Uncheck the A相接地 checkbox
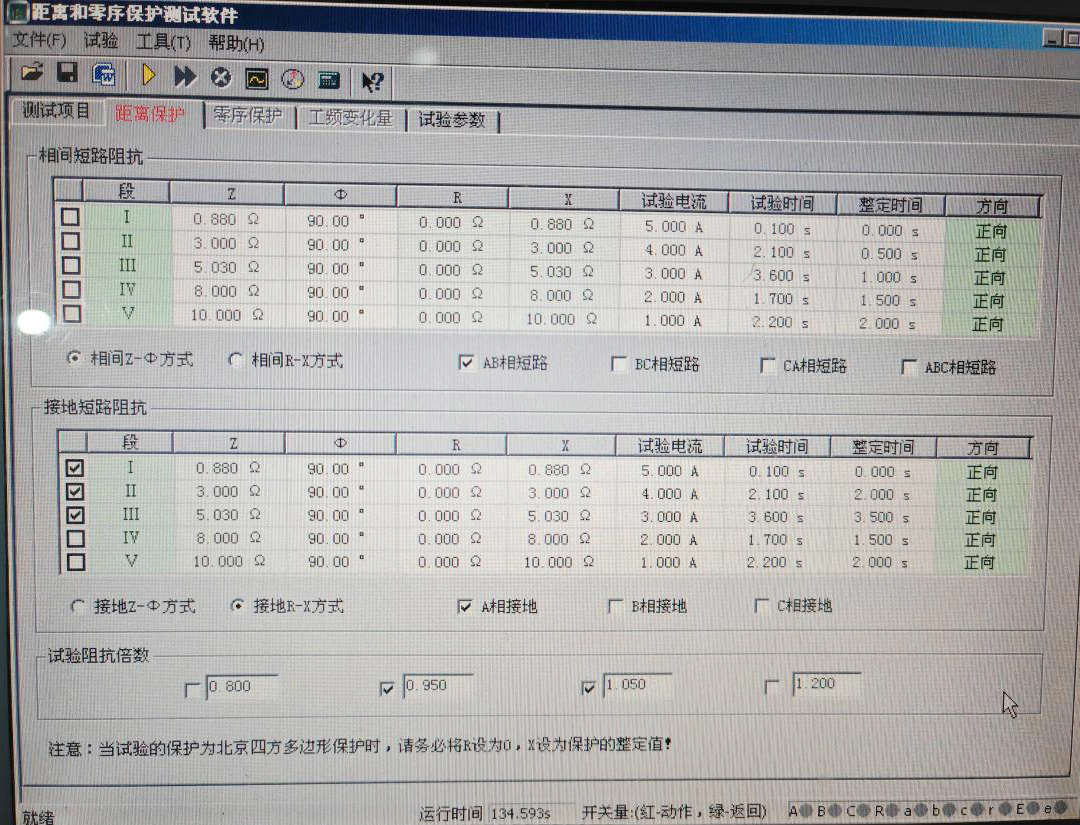 [465, 607]
